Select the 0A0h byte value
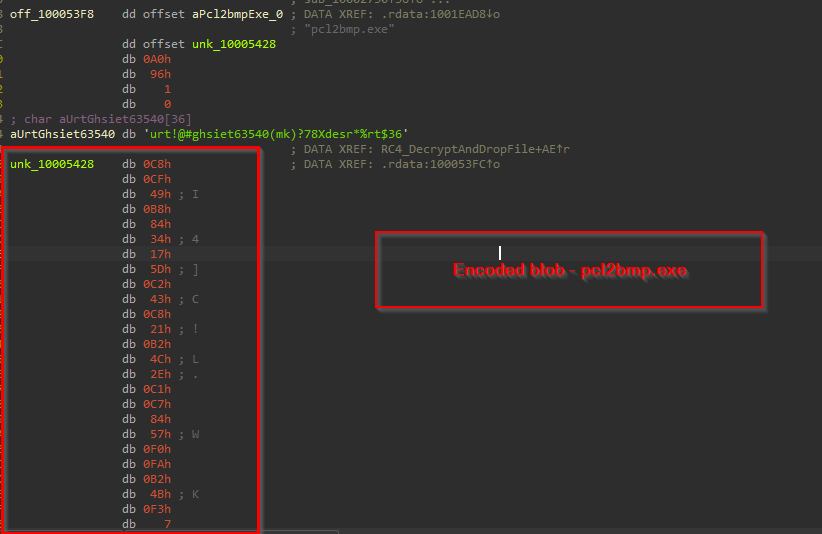This screenshot has width=822, height=534. point(157,59)
